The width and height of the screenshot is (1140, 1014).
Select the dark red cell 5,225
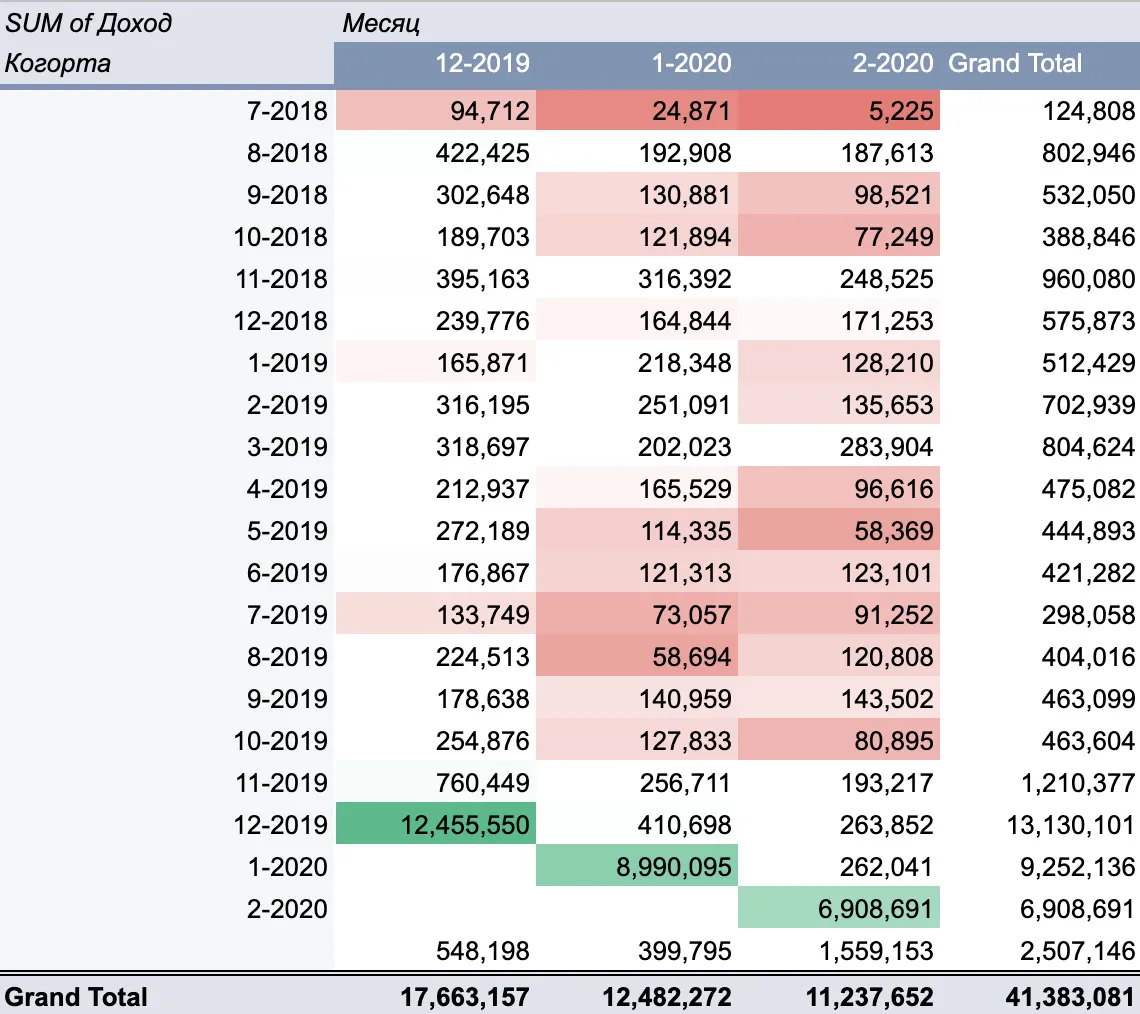click(839, 110)
